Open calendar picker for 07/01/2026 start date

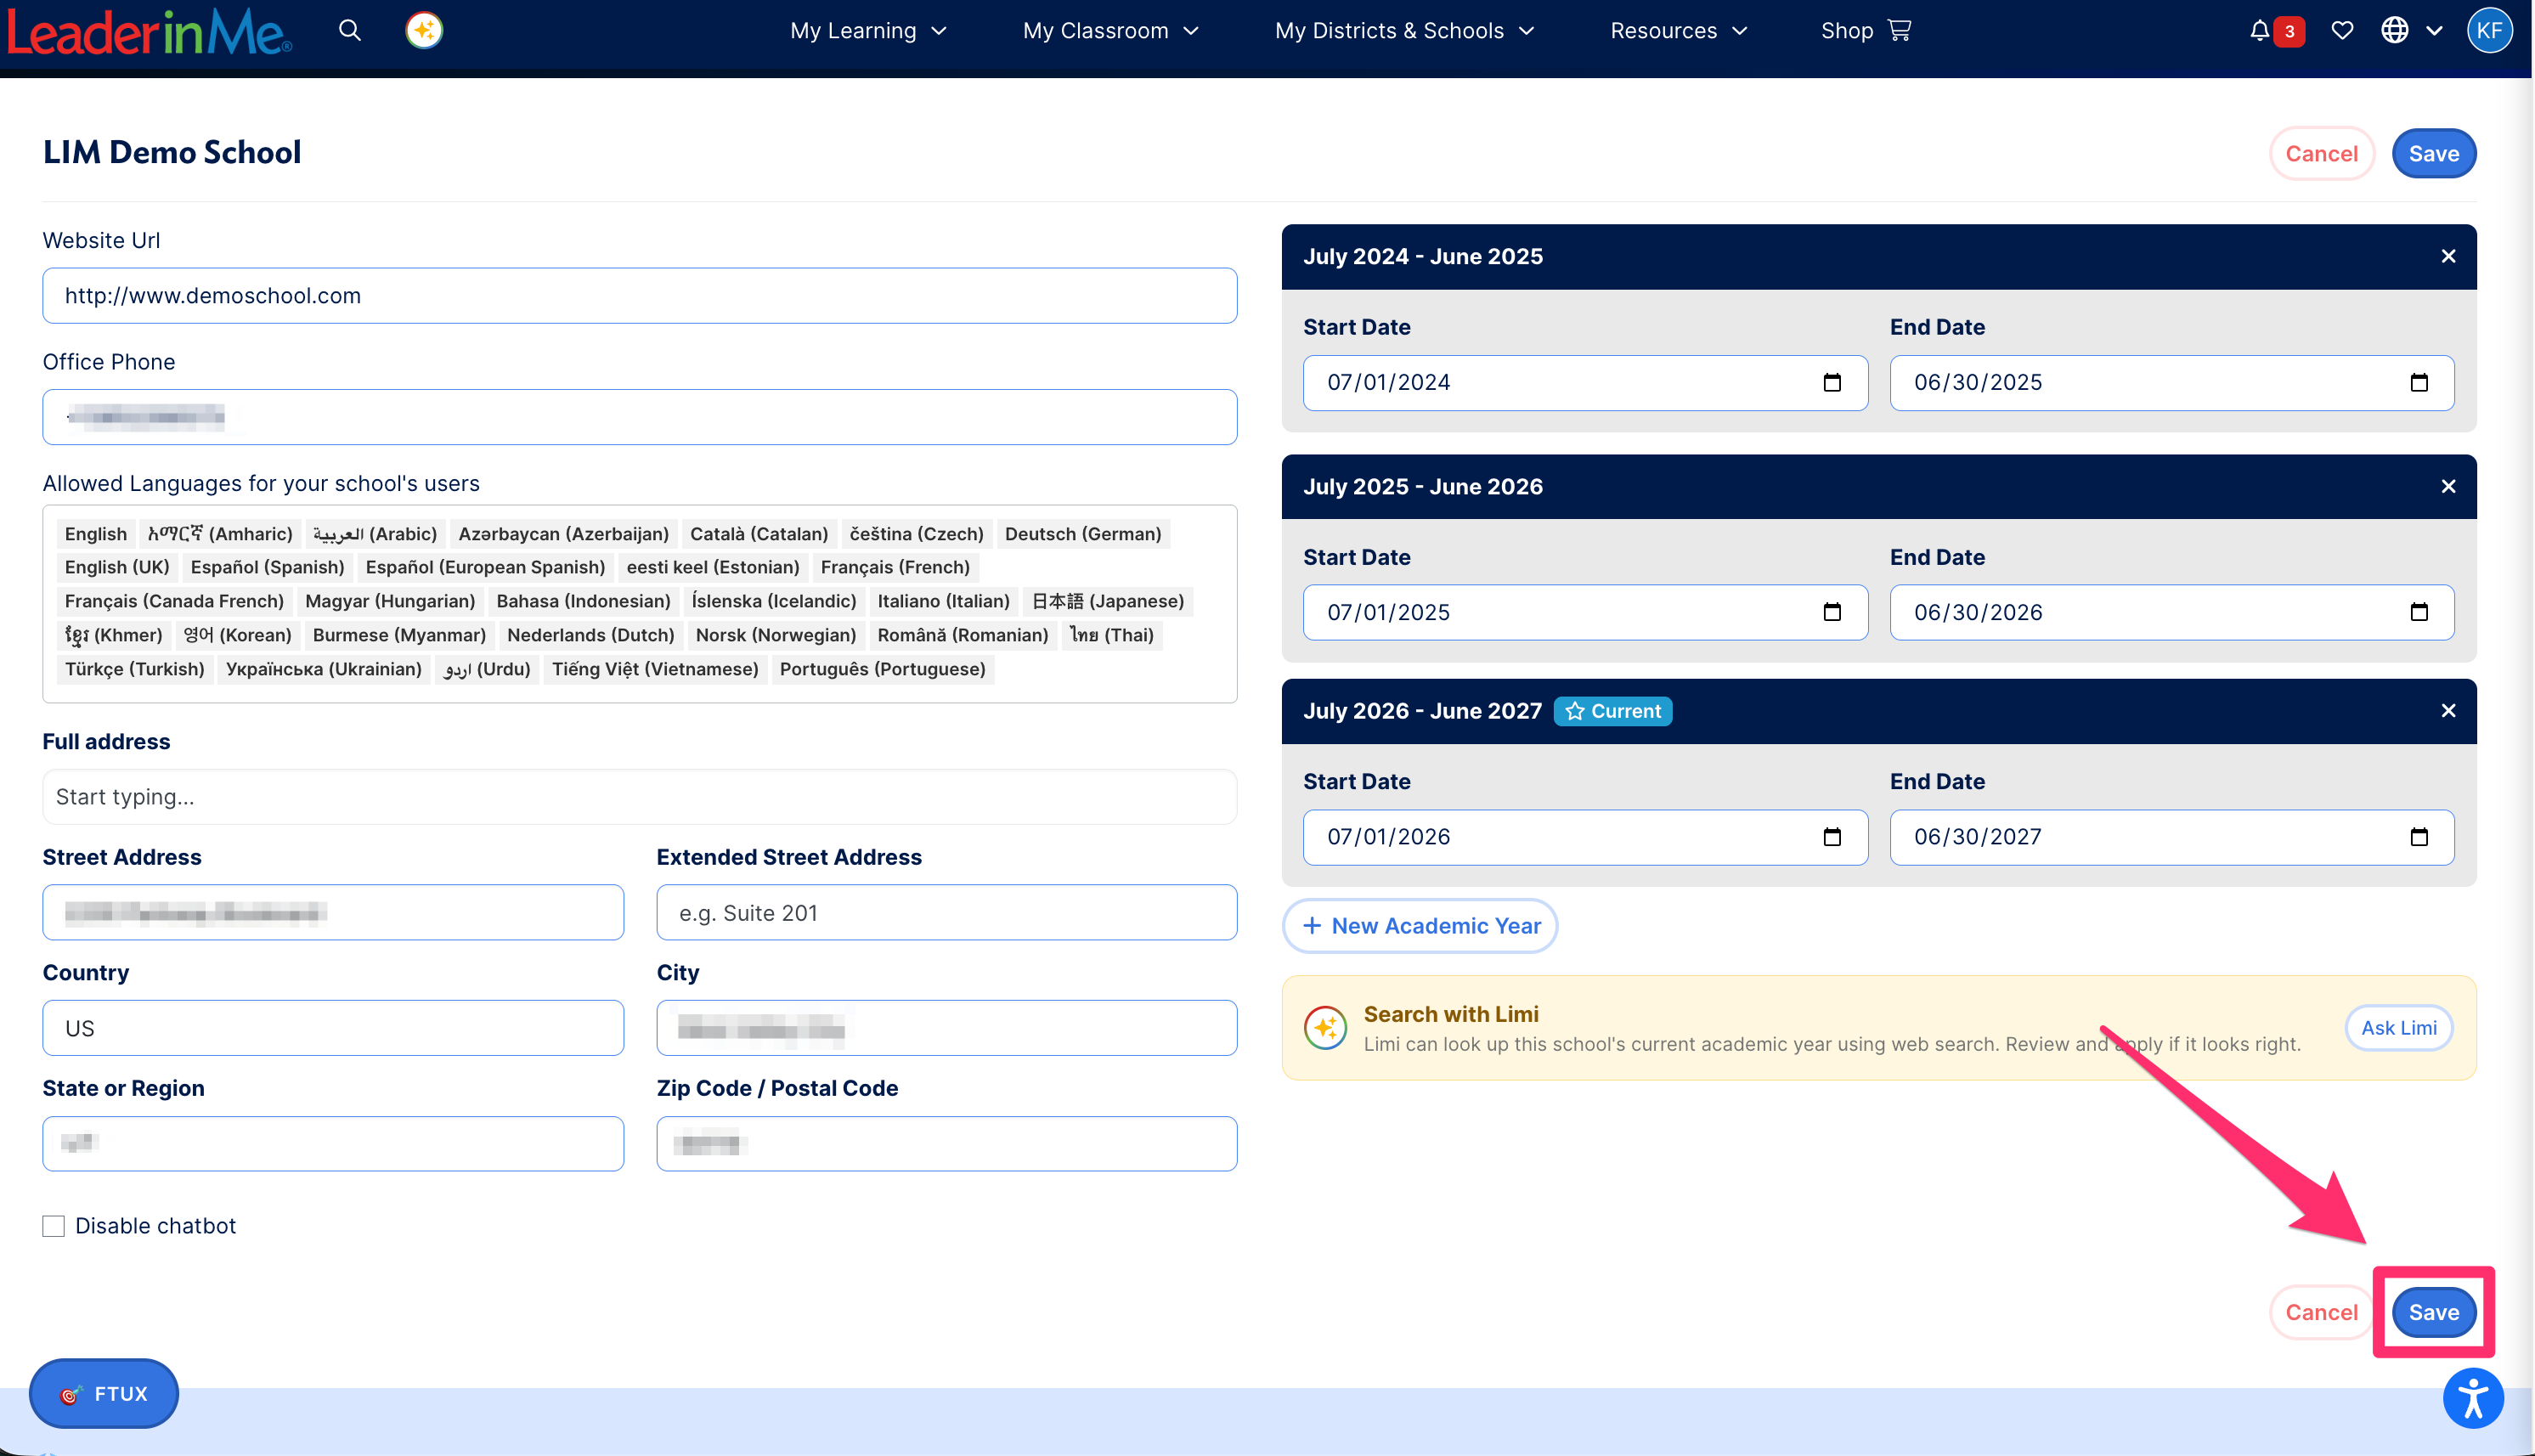(1832, 837)
